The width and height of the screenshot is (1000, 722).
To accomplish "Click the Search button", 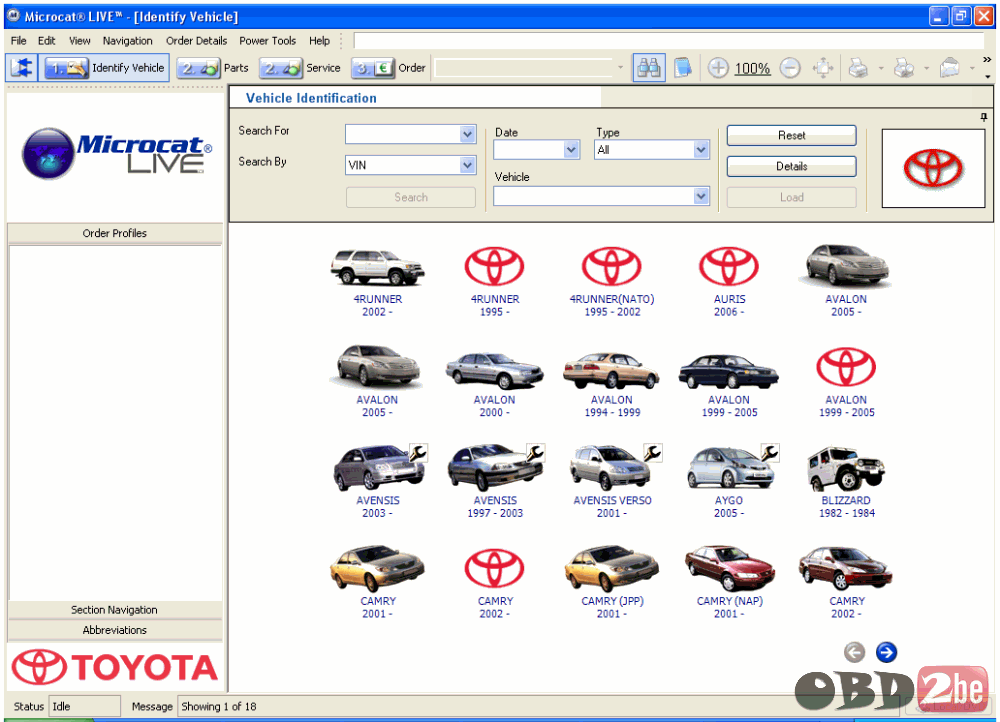I will click(411, 198).
